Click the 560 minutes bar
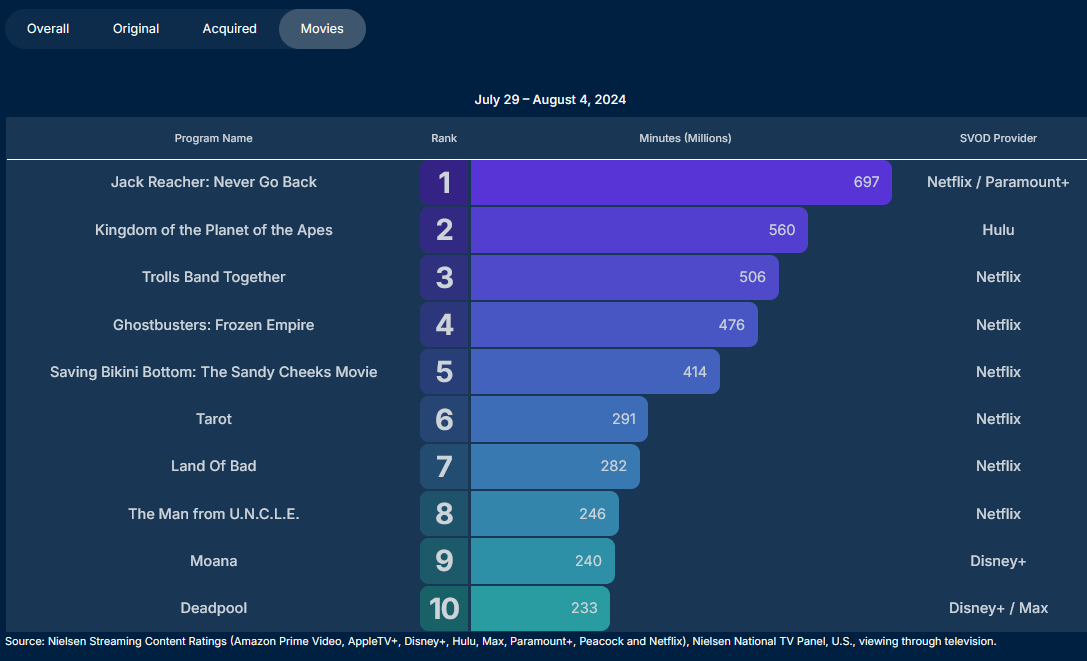The width and height of the screenshot is (1087, 661). point(638,230)
